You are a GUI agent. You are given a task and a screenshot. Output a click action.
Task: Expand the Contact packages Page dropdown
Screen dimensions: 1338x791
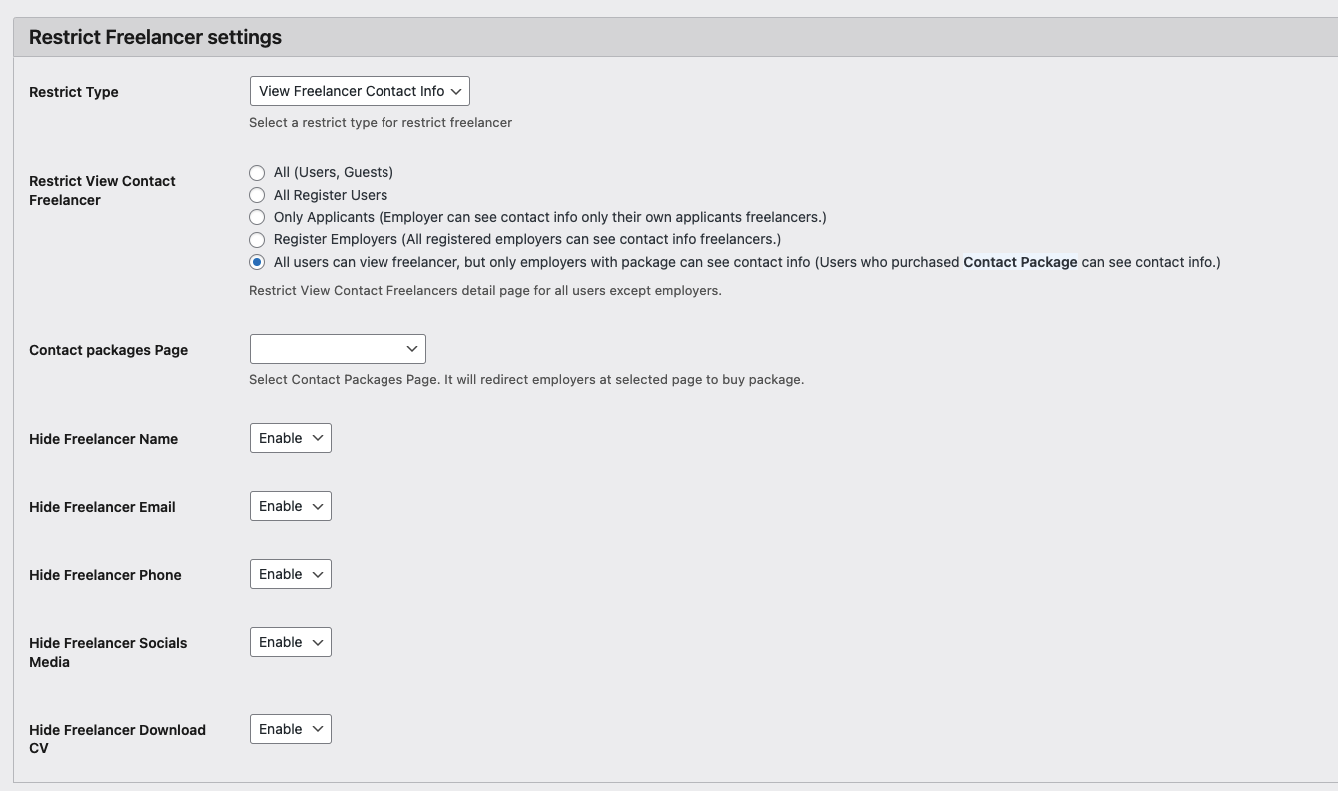click(x=337, y=349)
